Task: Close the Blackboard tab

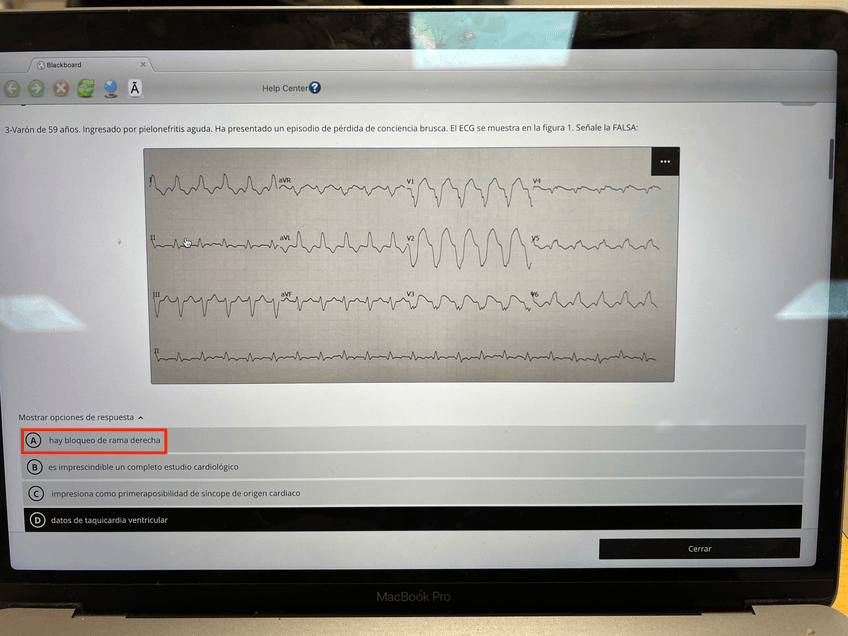Action: [x=143, y=64]
